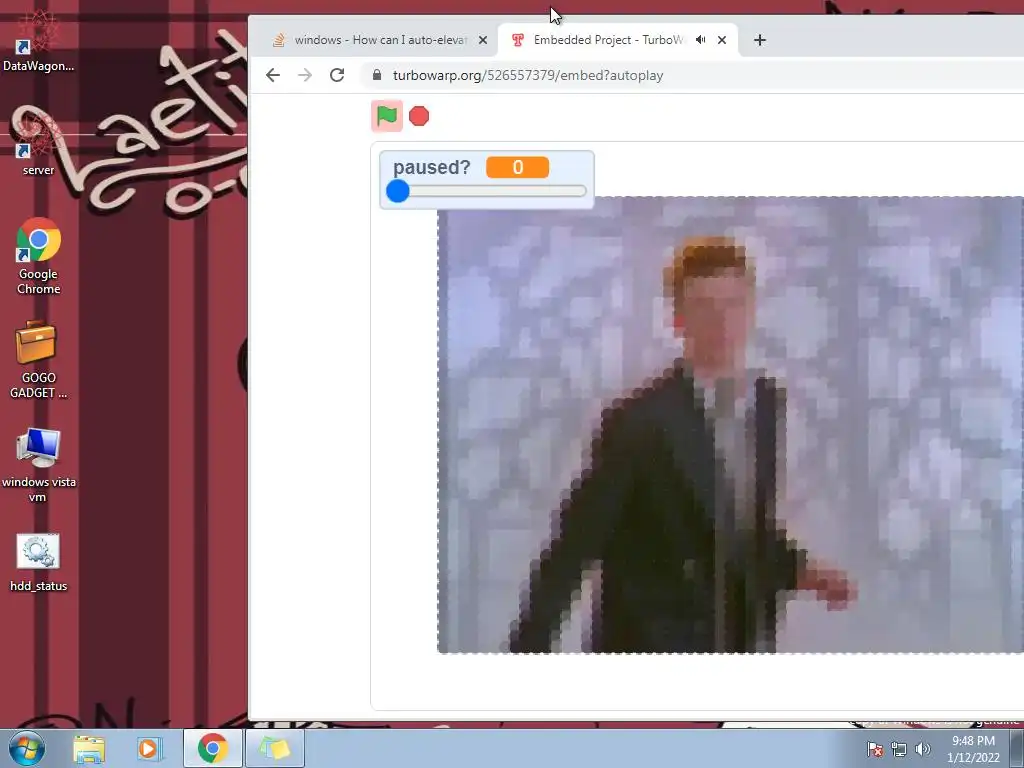Launch Windows Media Player from taskbar

149,748
